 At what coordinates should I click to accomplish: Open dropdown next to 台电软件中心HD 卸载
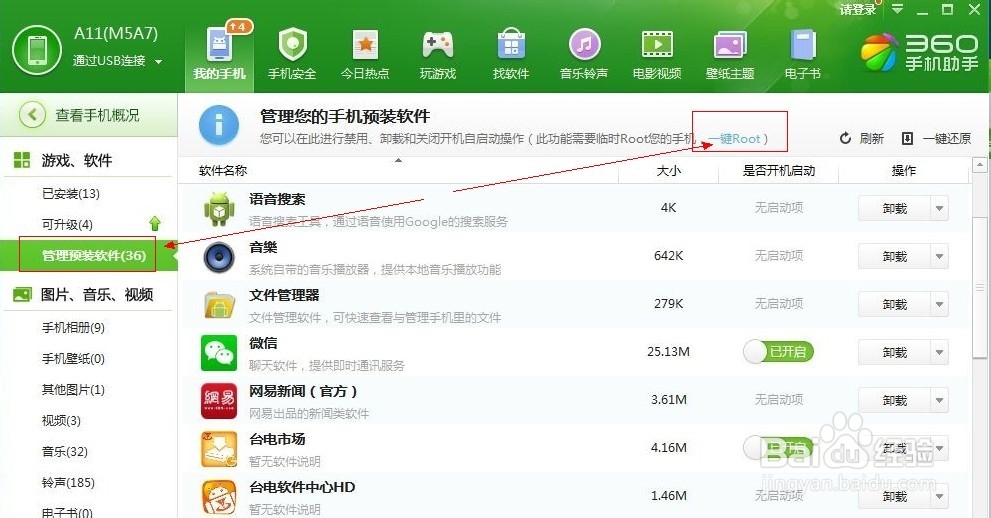click(939, 497)
